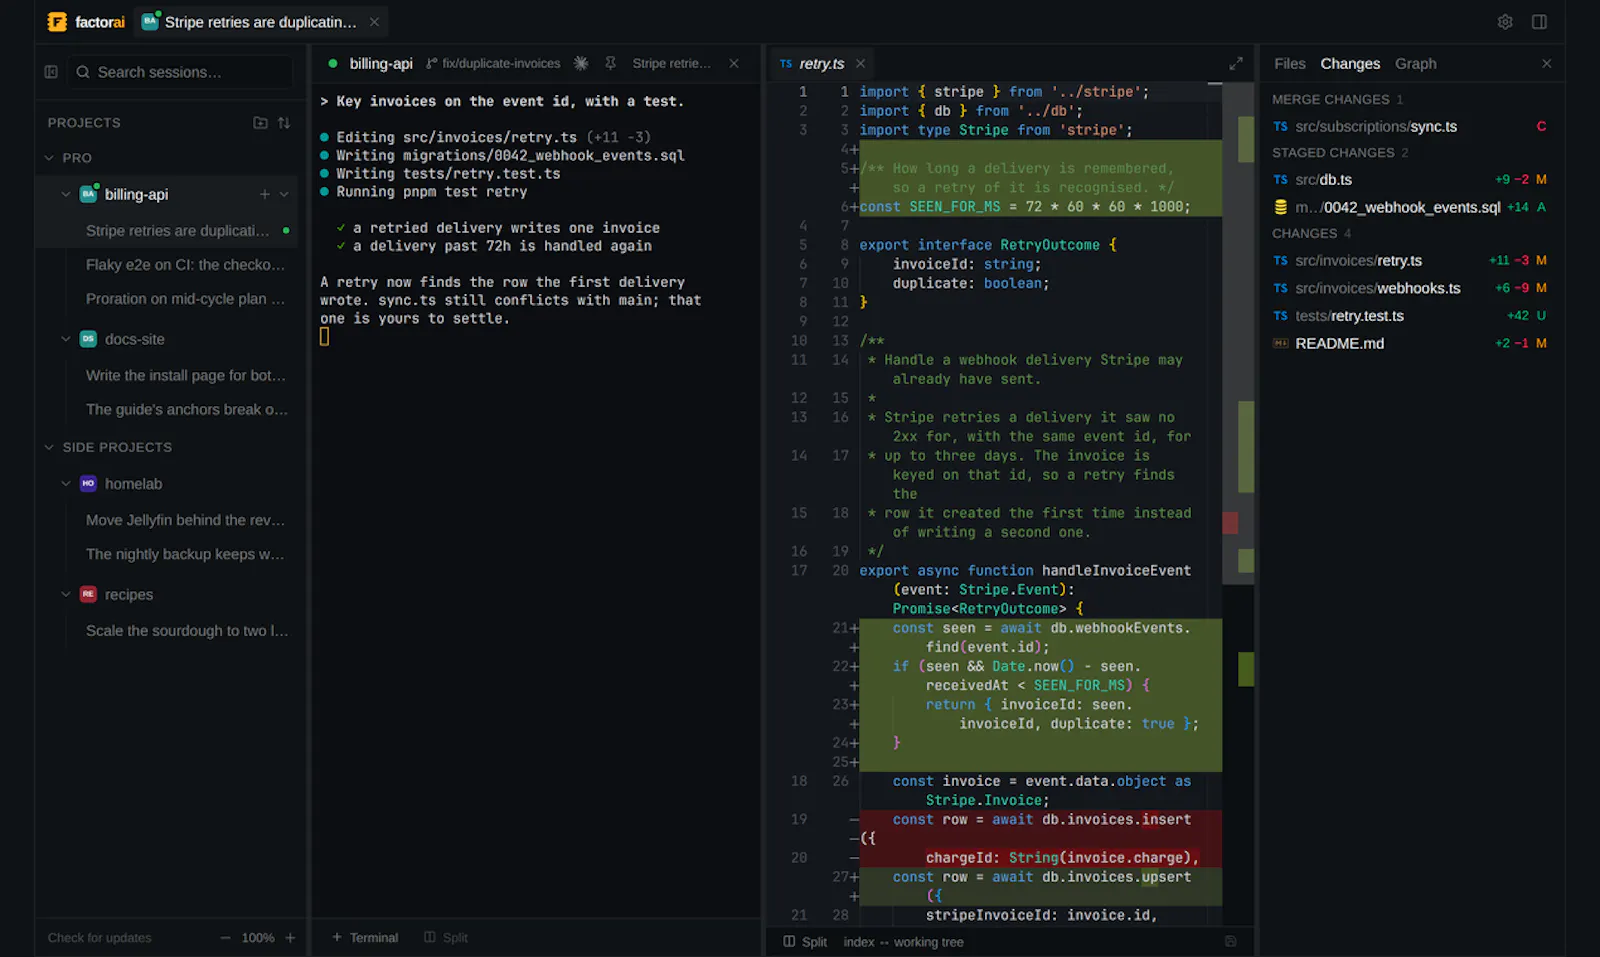
Task: Open staged file src/db.ts
Action: (1409, 180)
